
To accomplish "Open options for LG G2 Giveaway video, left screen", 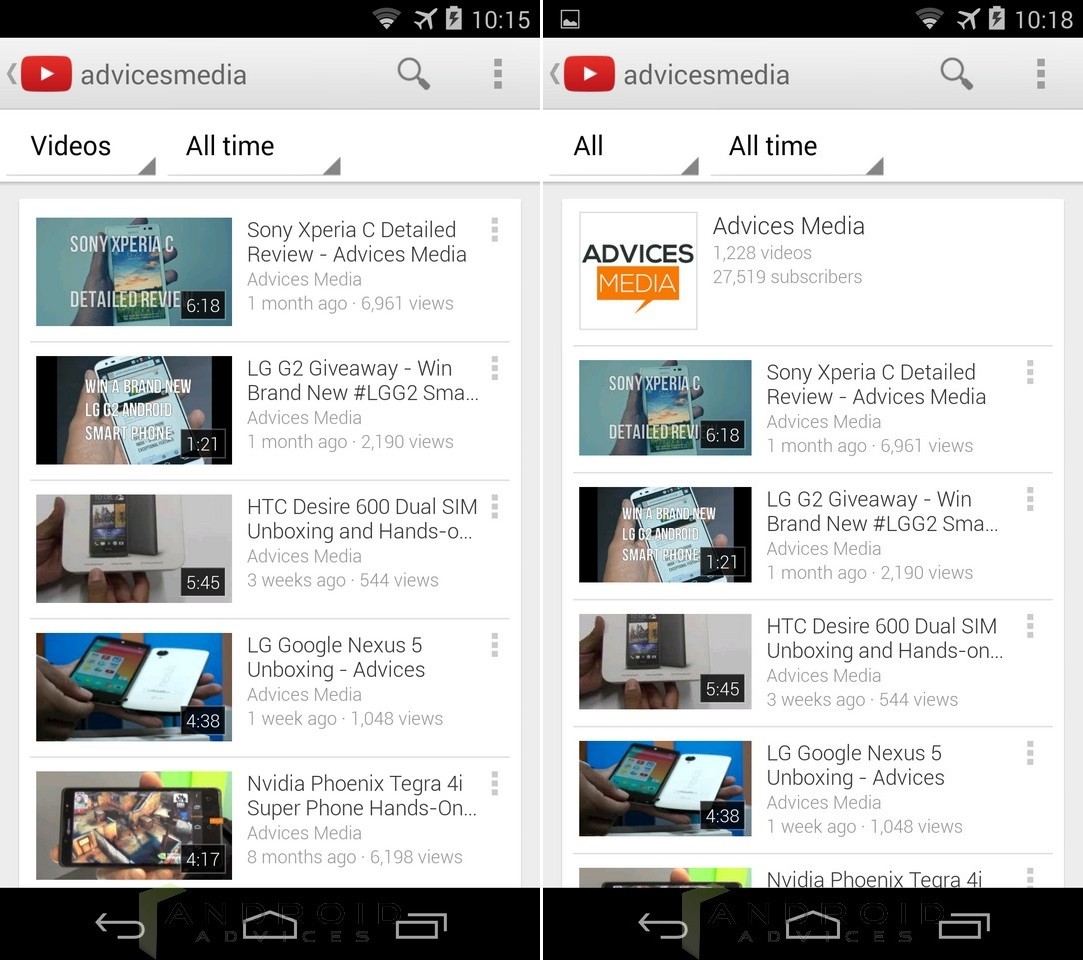I will pos(495,368).
